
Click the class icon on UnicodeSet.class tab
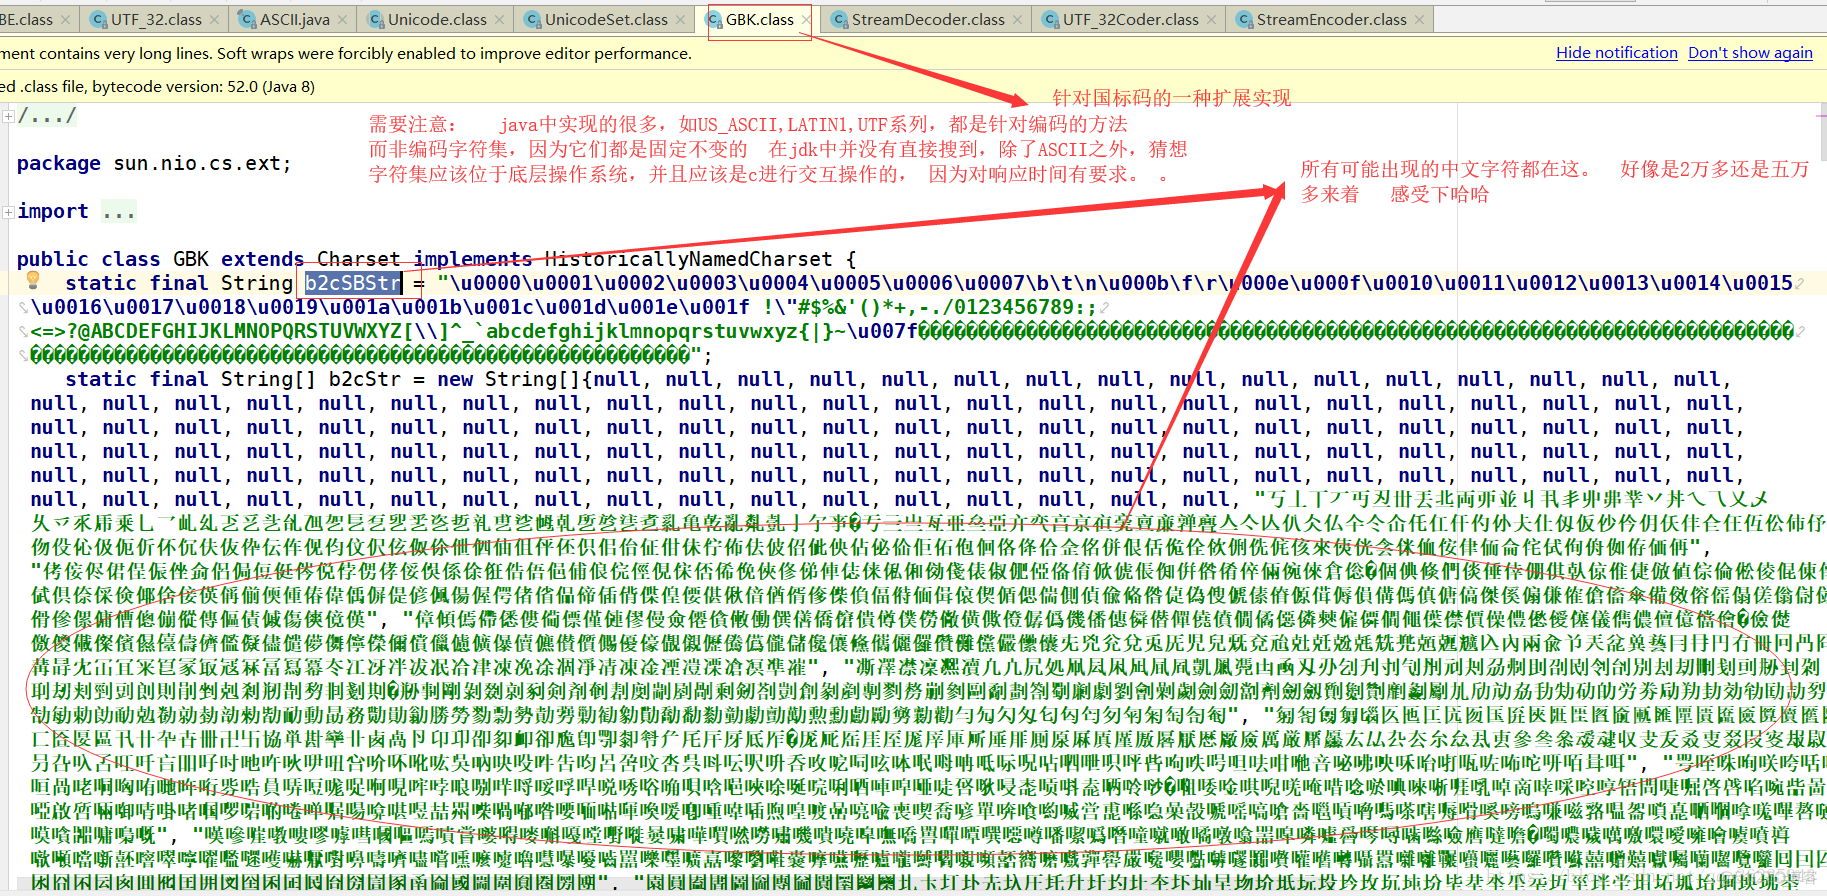coord(532,19)
